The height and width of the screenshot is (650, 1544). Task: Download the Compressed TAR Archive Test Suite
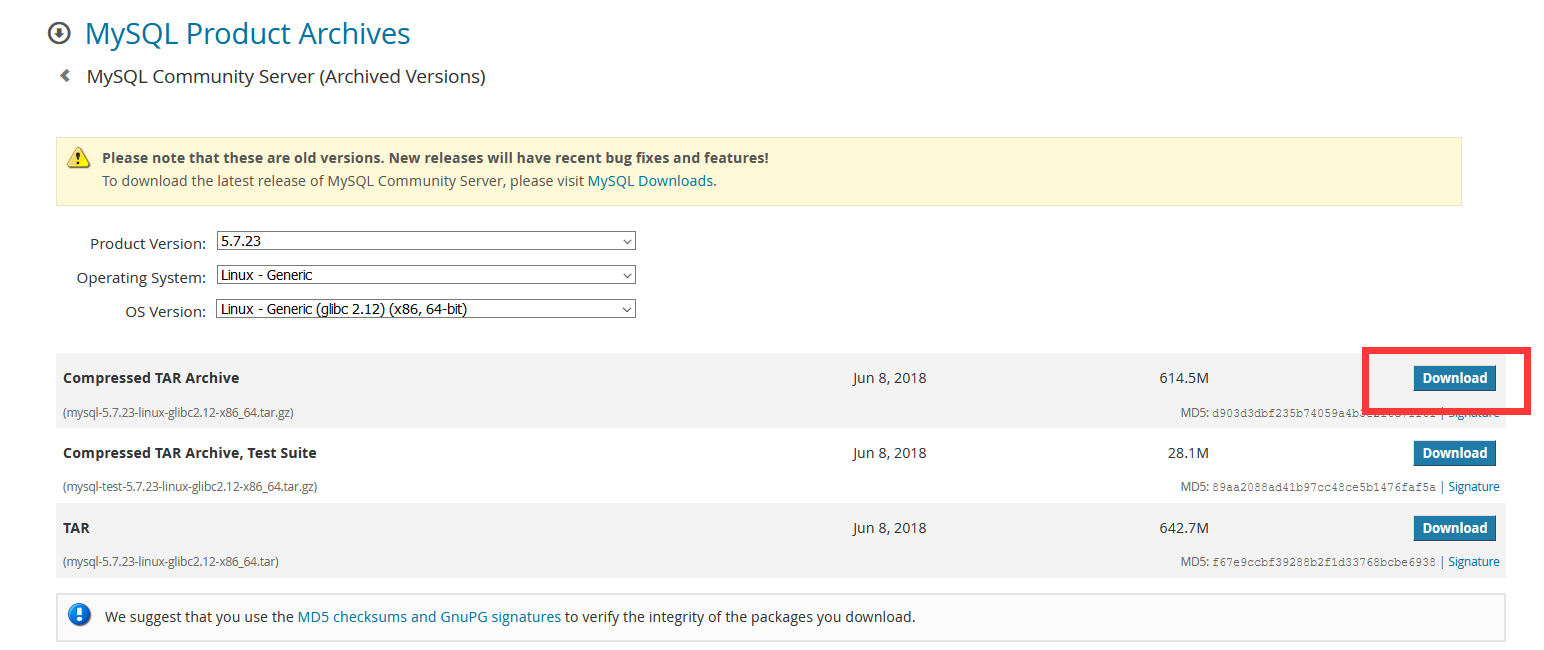tap(1454, 453)
